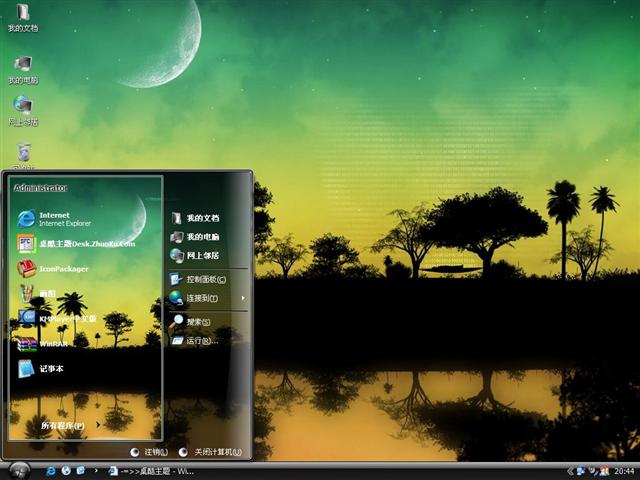Viewport: 640px width, 480px height.
Task: Expand the 连接到 submenu
Action: [200, 298]
